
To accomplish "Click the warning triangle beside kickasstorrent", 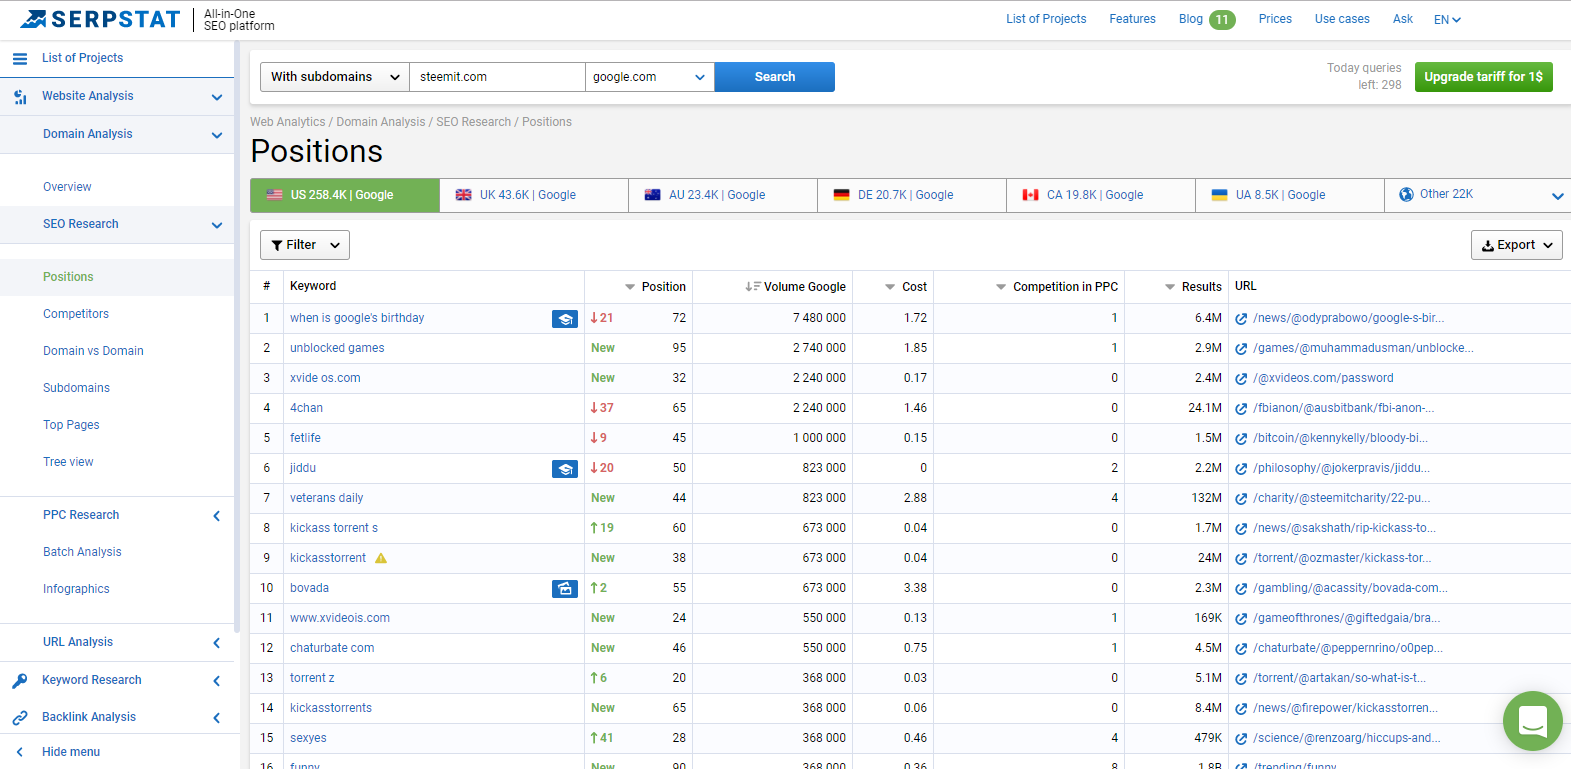I will [381, 558].
